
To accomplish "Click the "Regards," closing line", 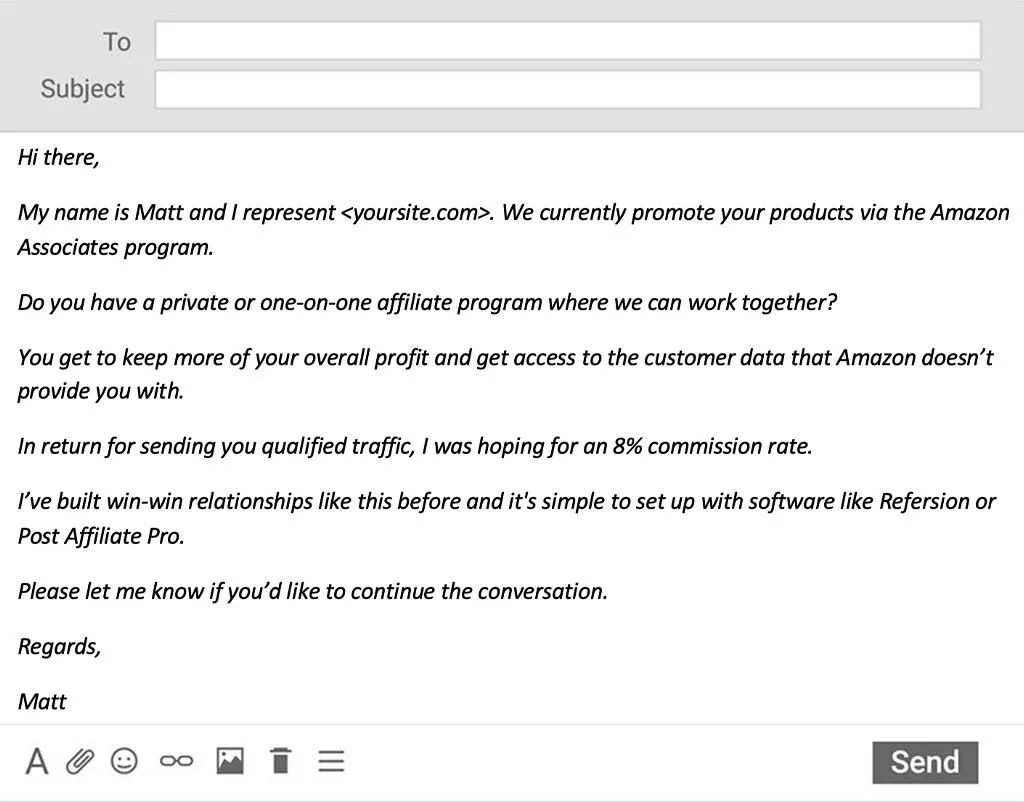I will click(59, 646).
